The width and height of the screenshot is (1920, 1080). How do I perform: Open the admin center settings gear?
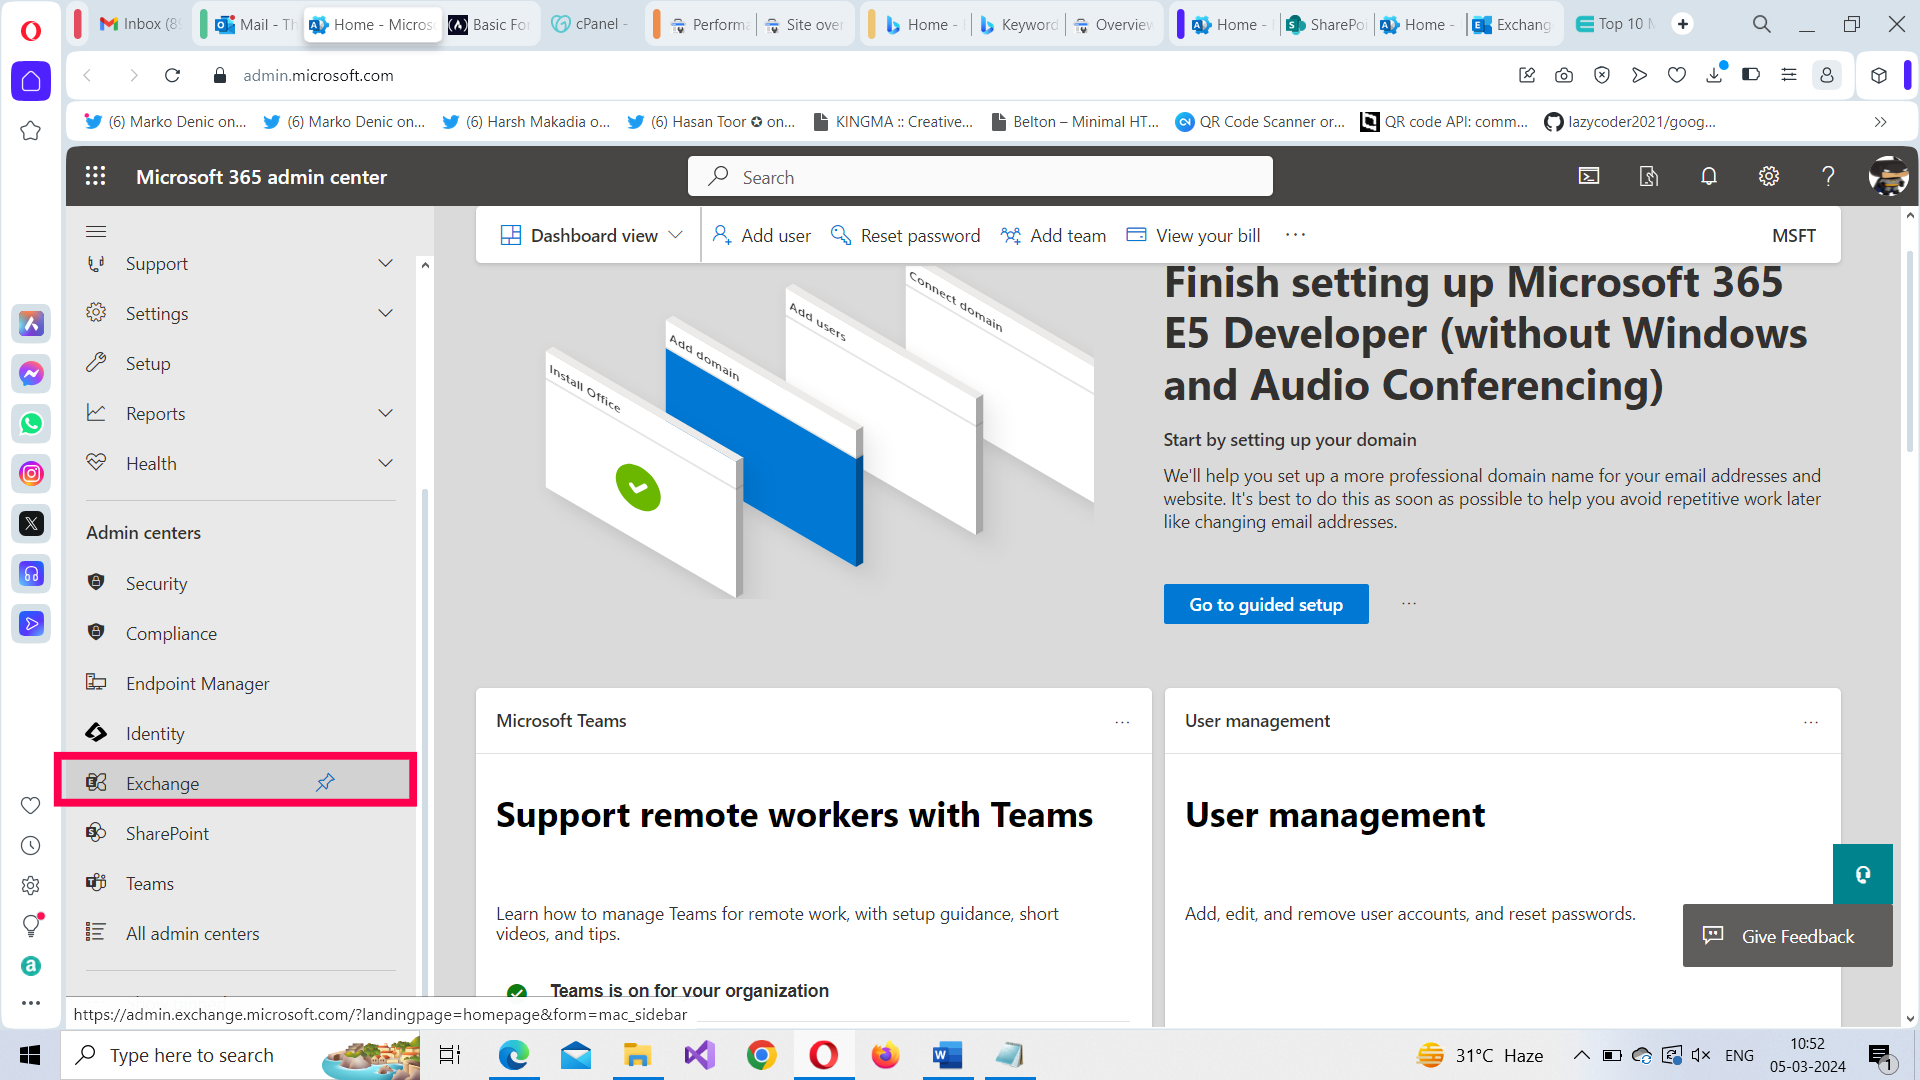pyautogui.click(x=1768, y=176)
